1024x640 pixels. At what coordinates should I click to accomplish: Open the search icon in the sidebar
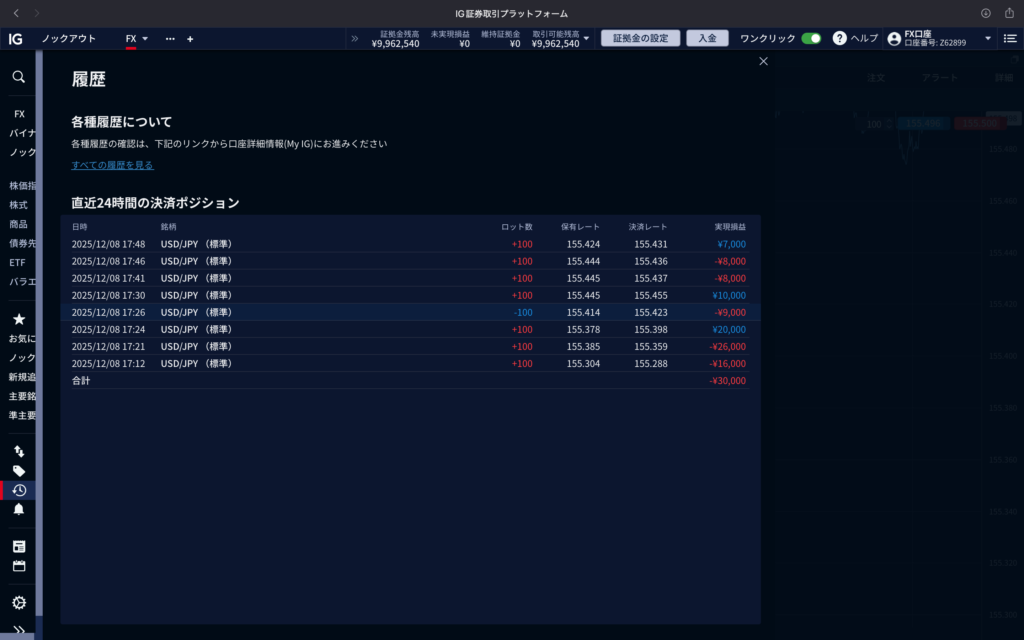click(x=18, y=76)
